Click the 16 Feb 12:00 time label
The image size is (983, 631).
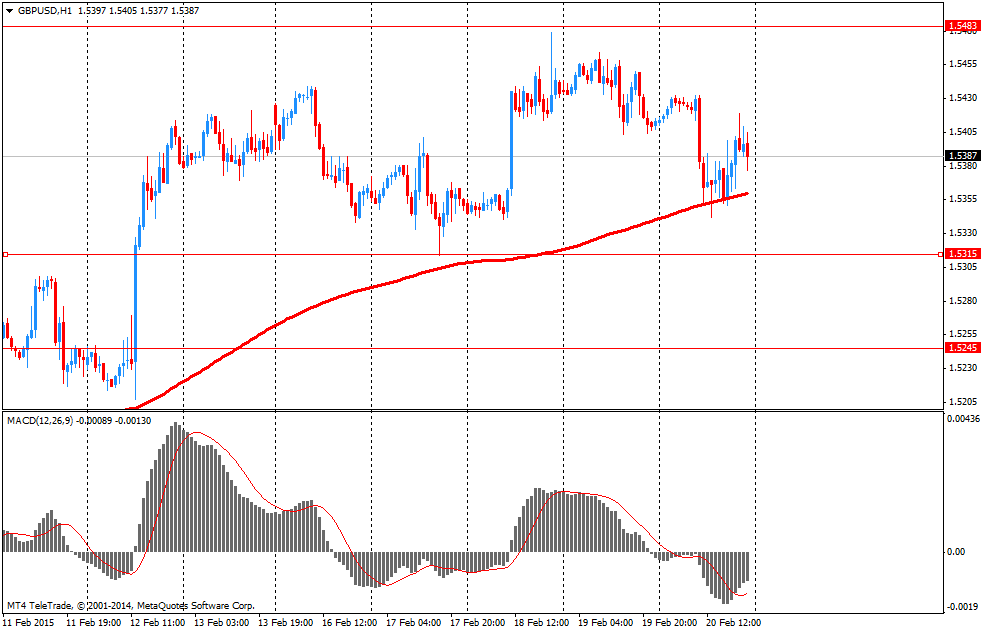click(x=349, y=622)
